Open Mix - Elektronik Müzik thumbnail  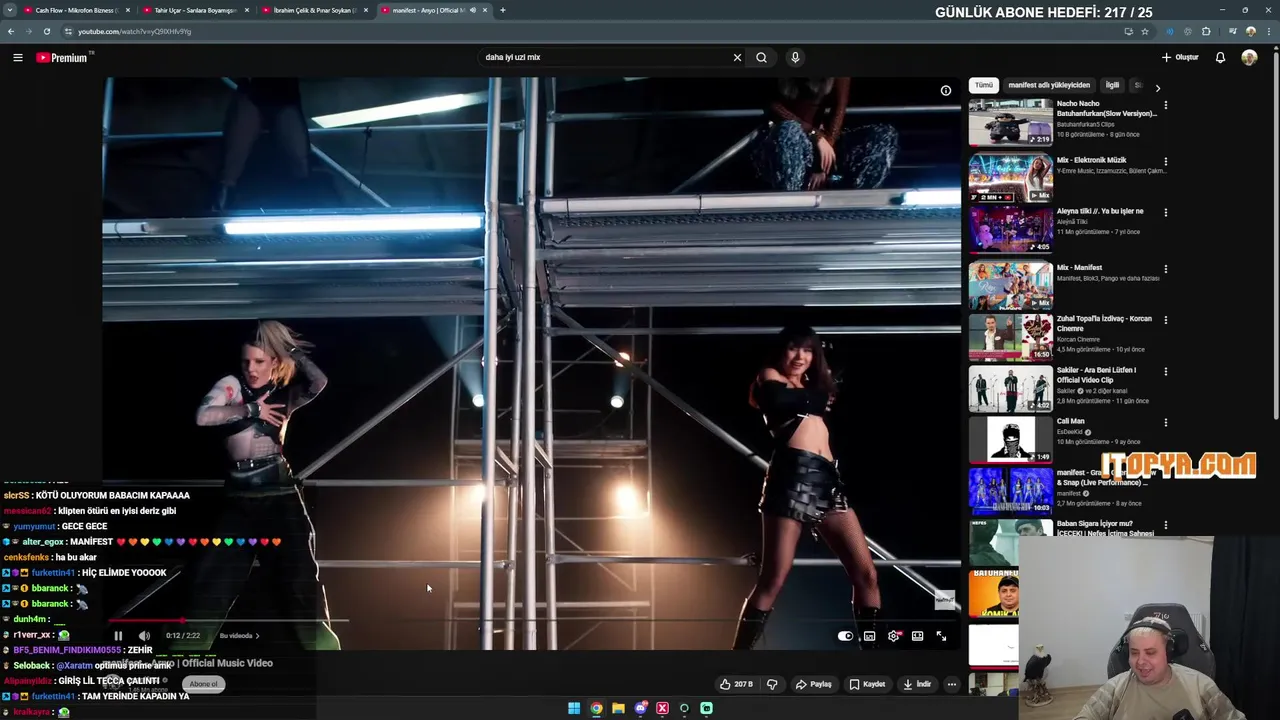[1010, 178]
